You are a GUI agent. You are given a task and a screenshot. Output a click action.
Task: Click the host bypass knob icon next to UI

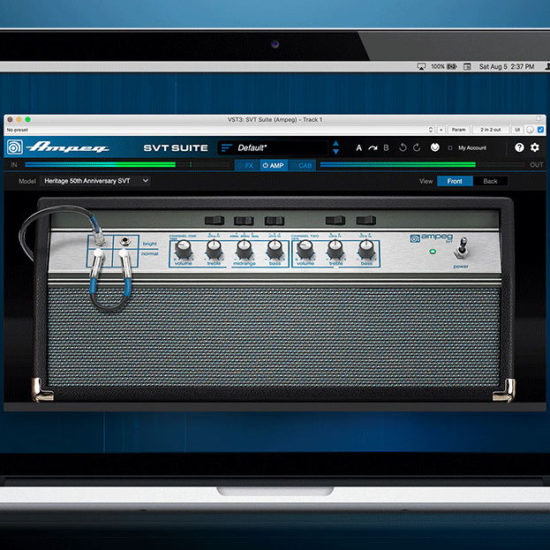(530, 130)
